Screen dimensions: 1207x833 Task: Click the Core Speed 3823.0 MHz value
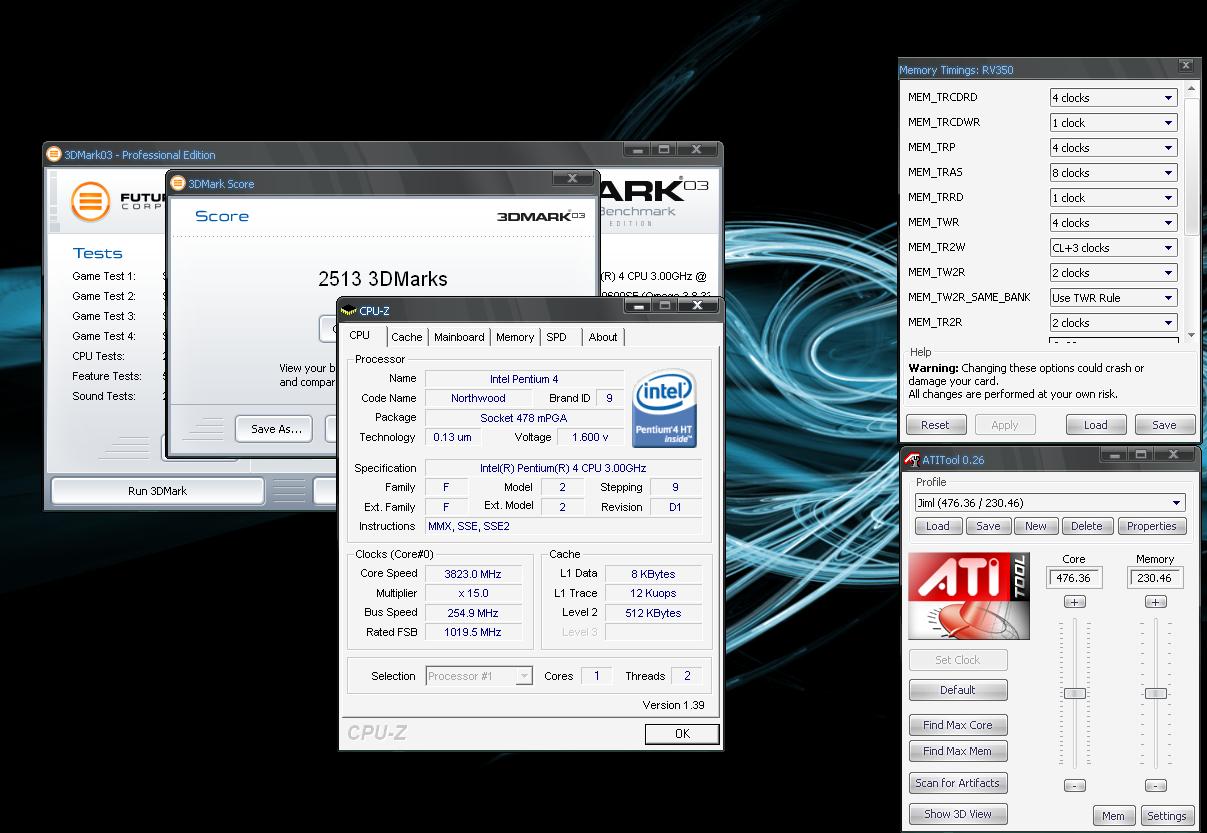tap(473, 574)
